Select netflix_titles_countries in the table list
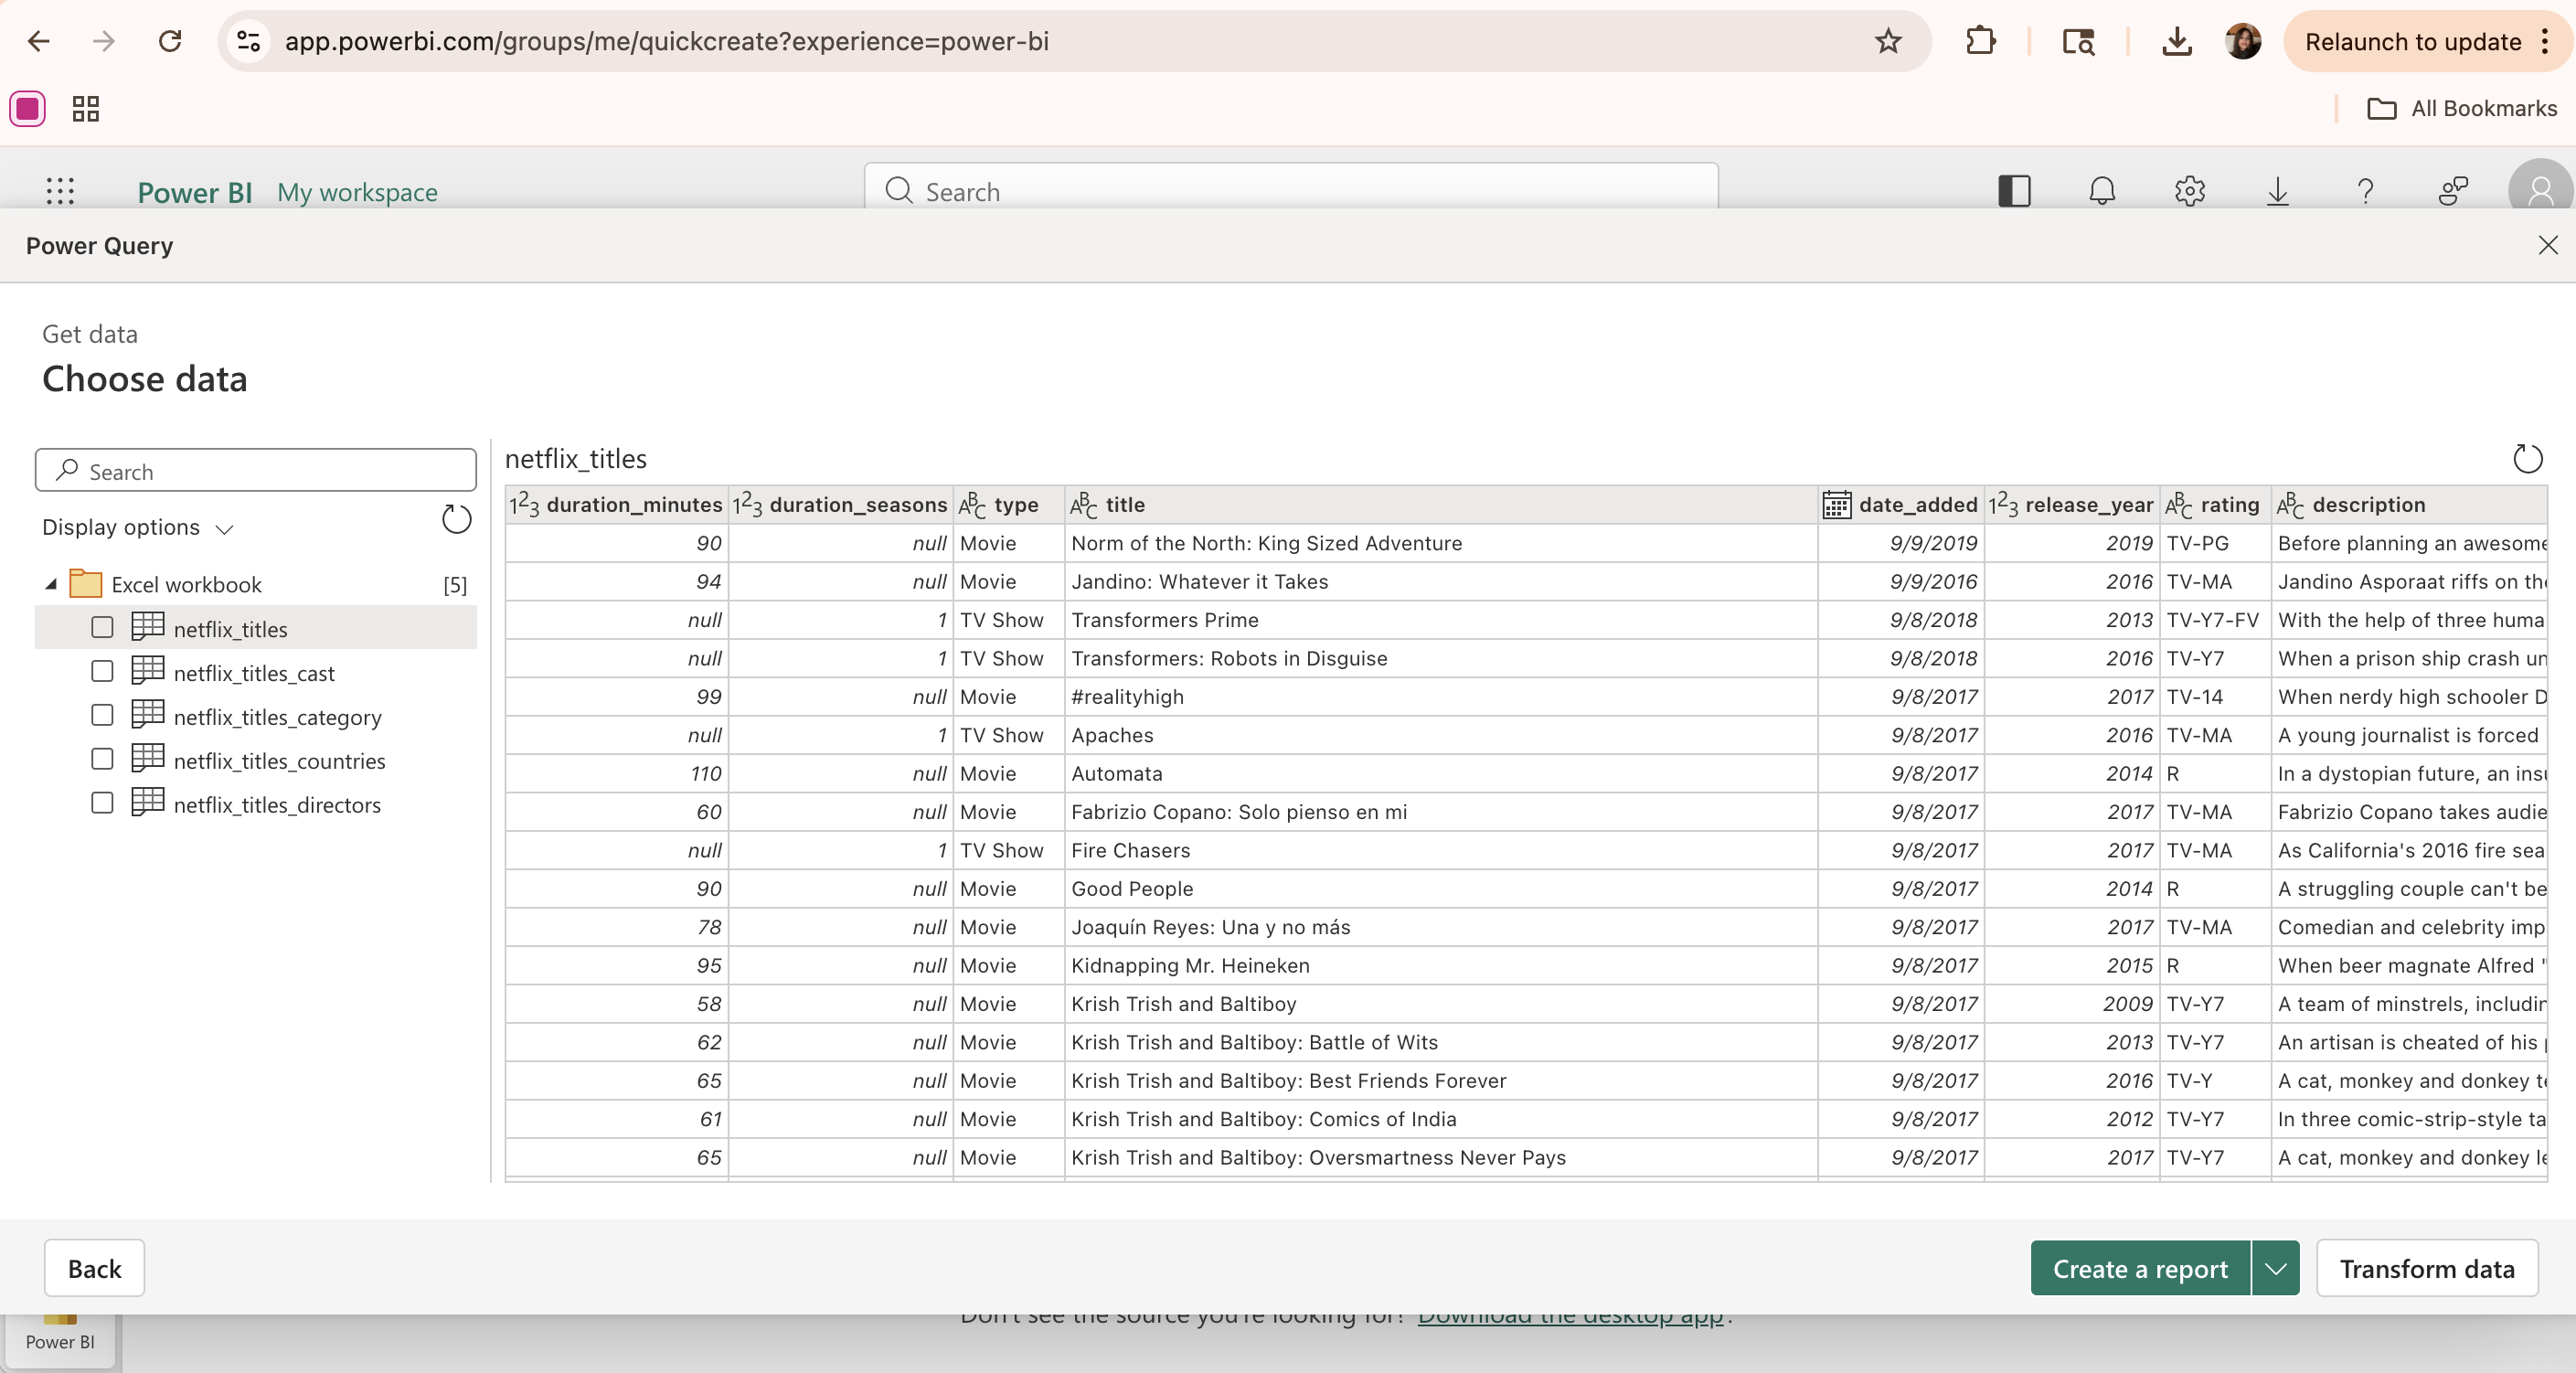Viewport: 2576px width, 1373px height. tap(279, 761)
